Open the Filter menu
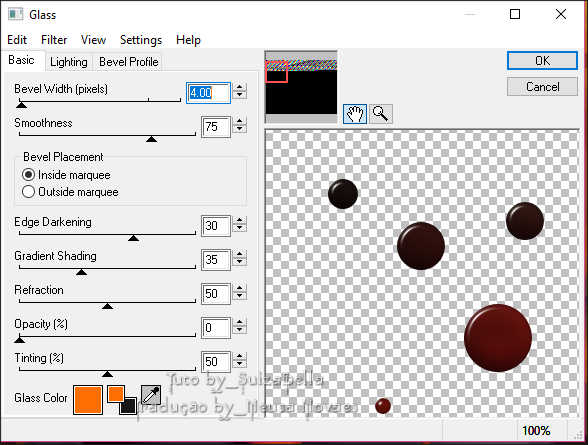The height and width of the screenshot is (445, 588). (54, 40)
